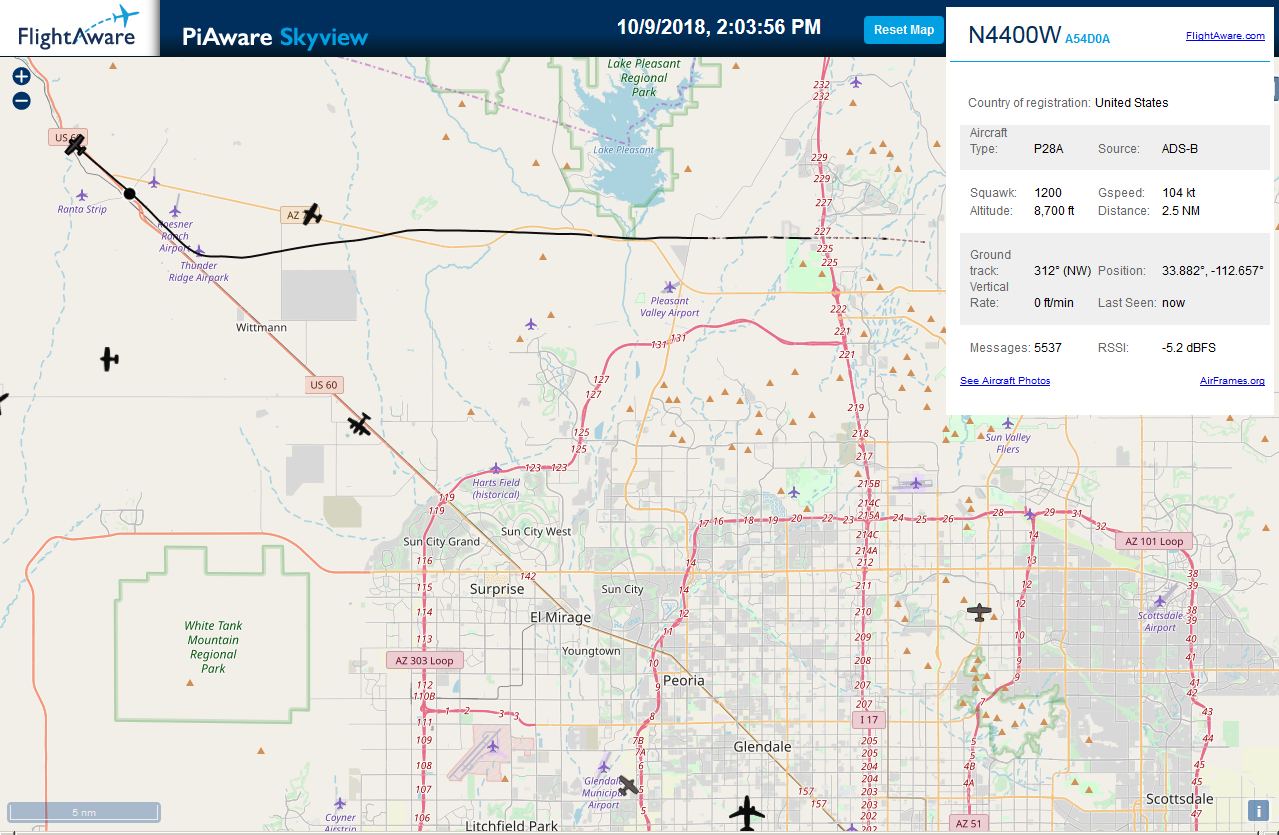Screen dimensions: 1279x835
Task: Select the N4400W aircraft at track's northwest end
Action: [76, 146]
